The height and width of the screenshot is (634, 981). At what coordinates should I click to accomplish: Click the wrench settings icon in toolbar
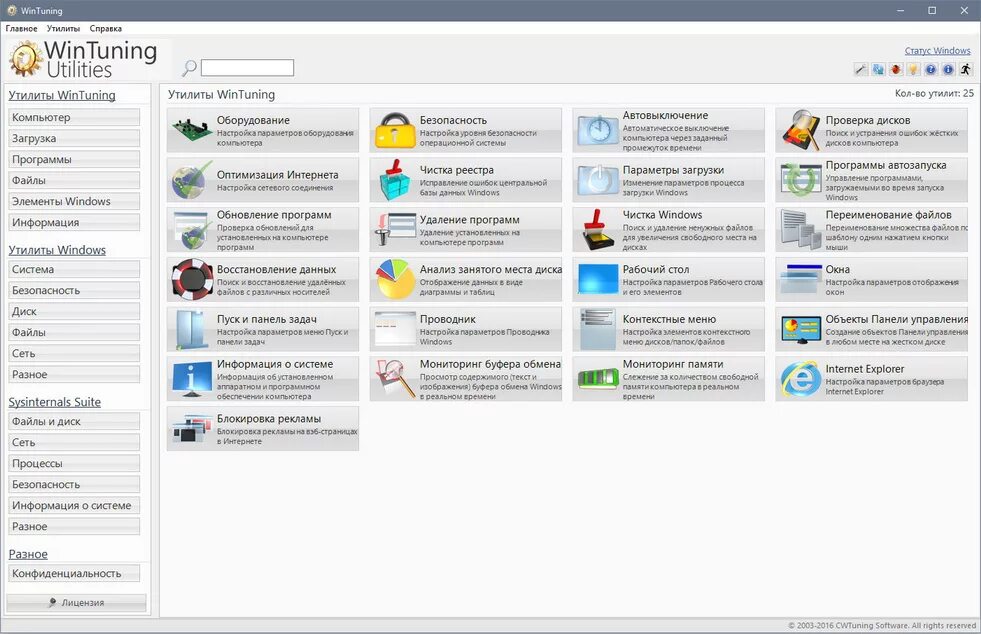tap(861, 69)
